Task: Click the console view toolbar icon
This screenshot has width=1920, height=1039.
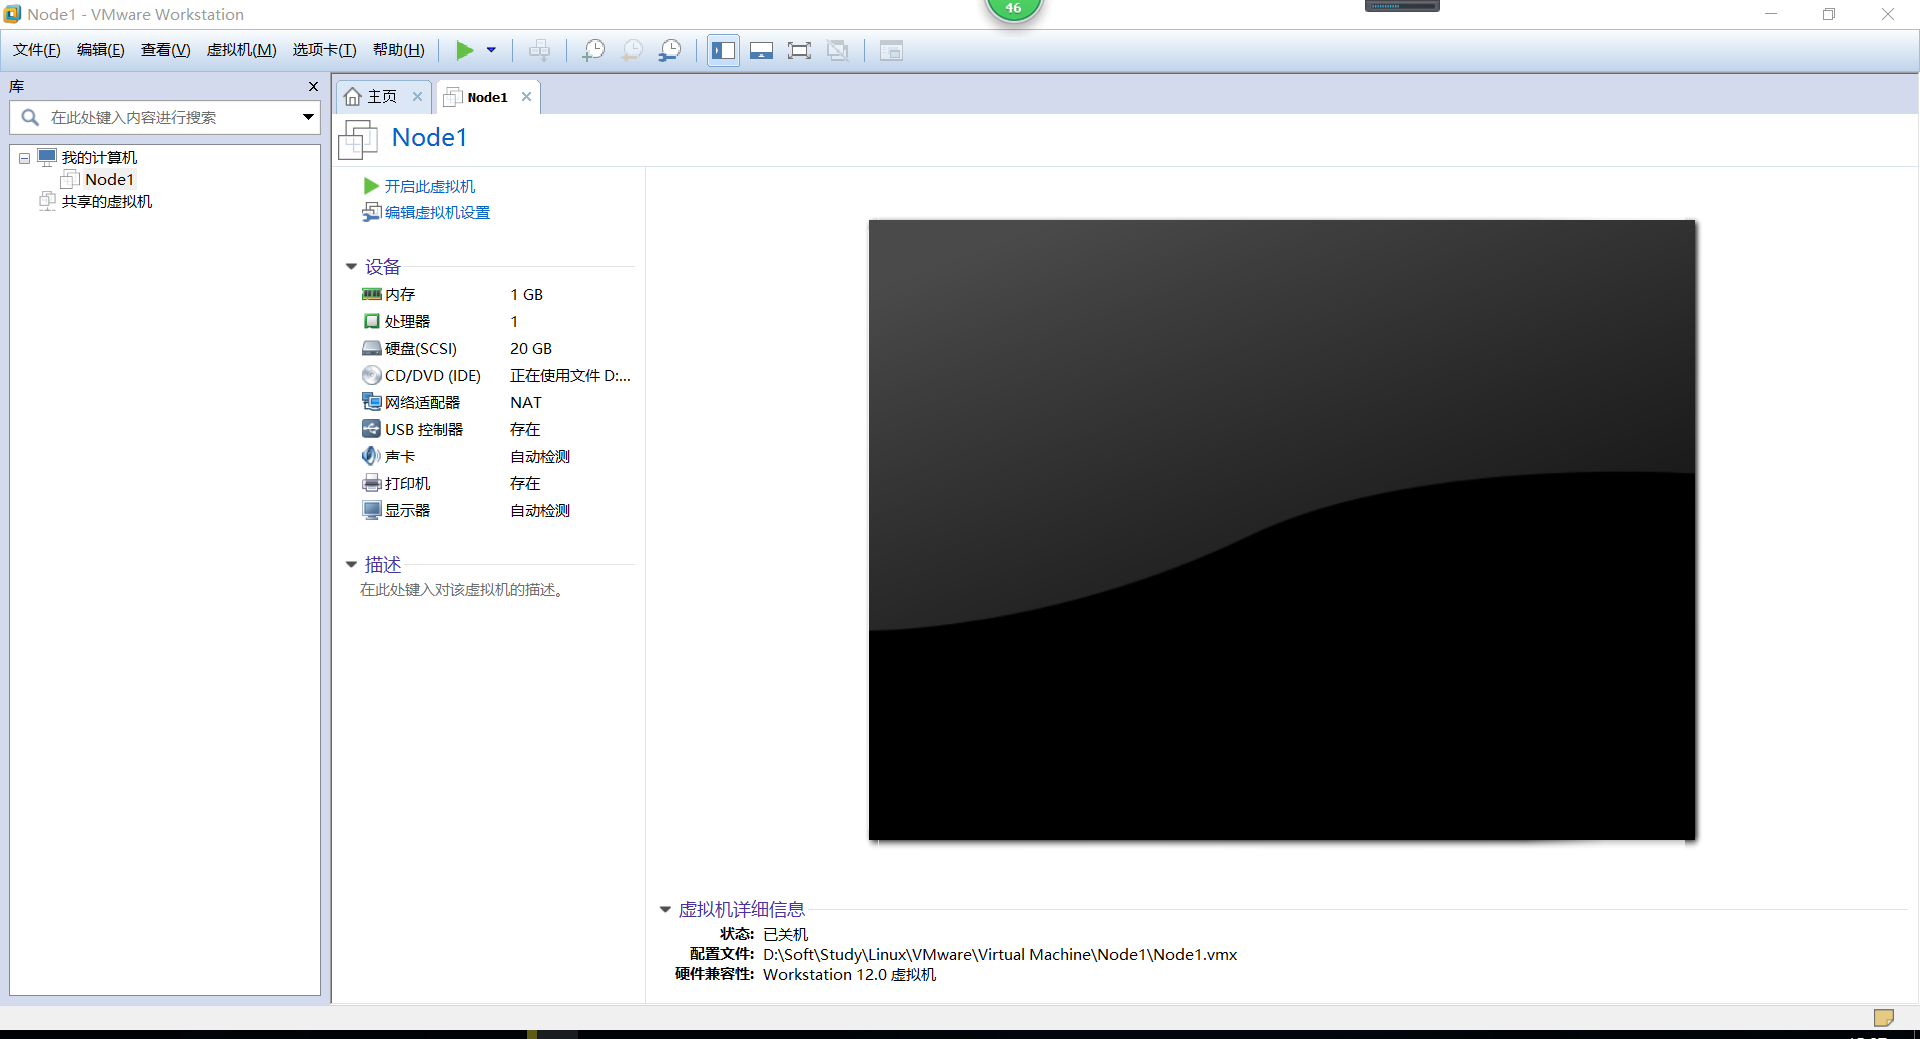Action: pyautogui.click(x=891, y=50)
